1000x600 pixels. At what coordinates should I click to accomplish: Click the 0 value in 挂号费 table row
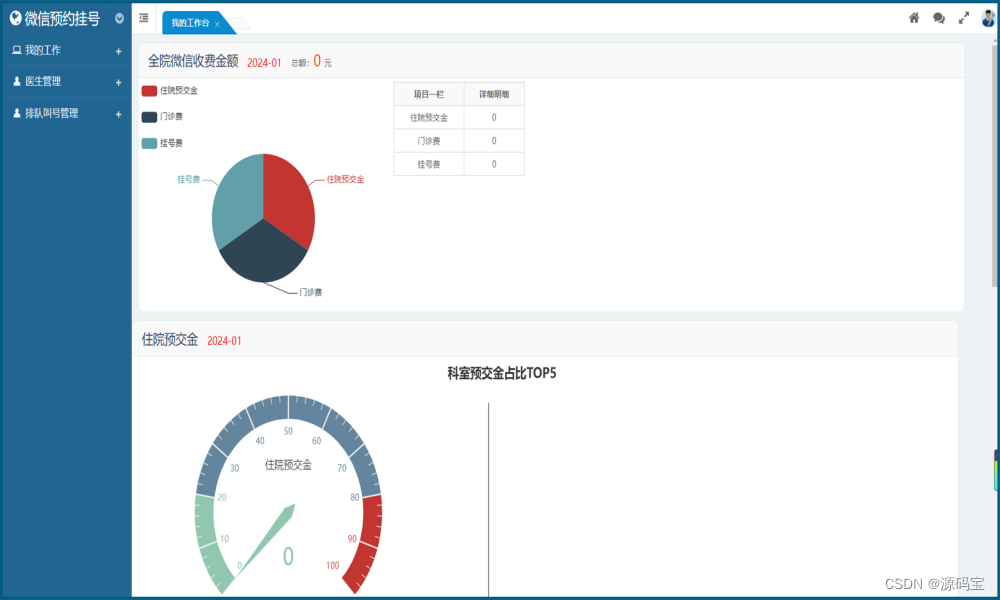click(x=494, y=164)
